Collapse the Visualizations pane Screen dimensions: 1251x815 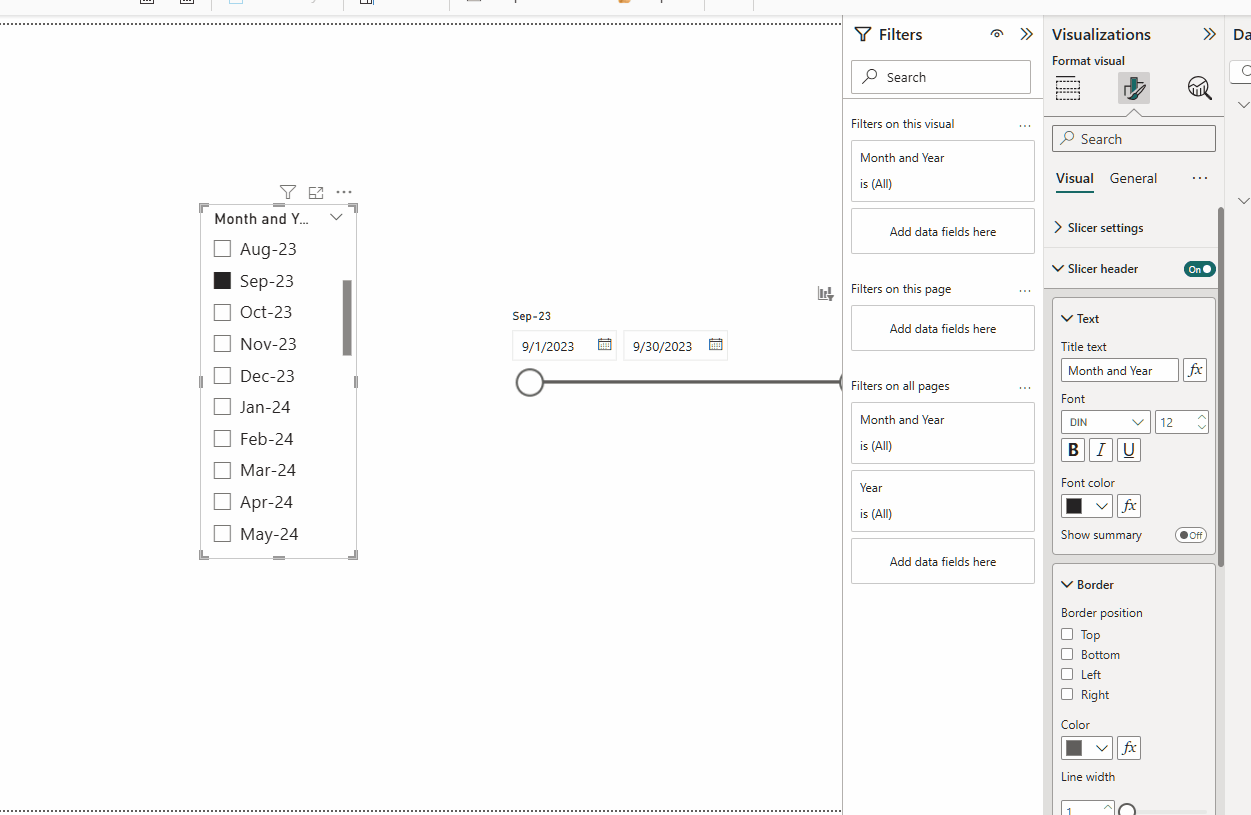[x=1209, y=34]
